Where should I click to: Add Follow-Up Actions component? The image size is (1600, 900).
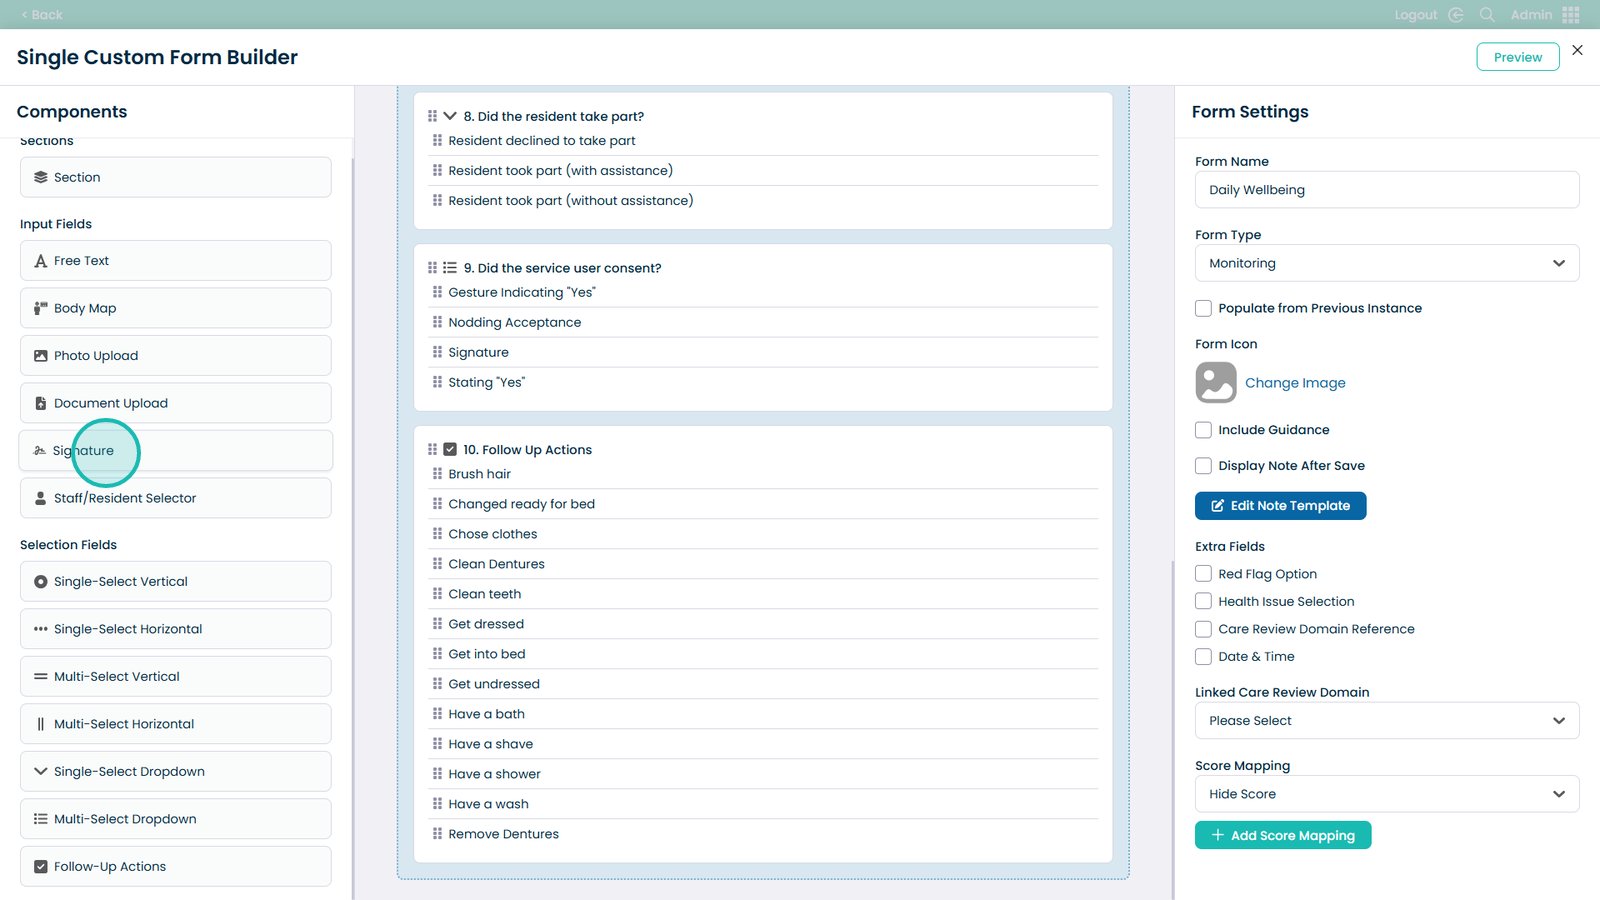tap(176, 866)
